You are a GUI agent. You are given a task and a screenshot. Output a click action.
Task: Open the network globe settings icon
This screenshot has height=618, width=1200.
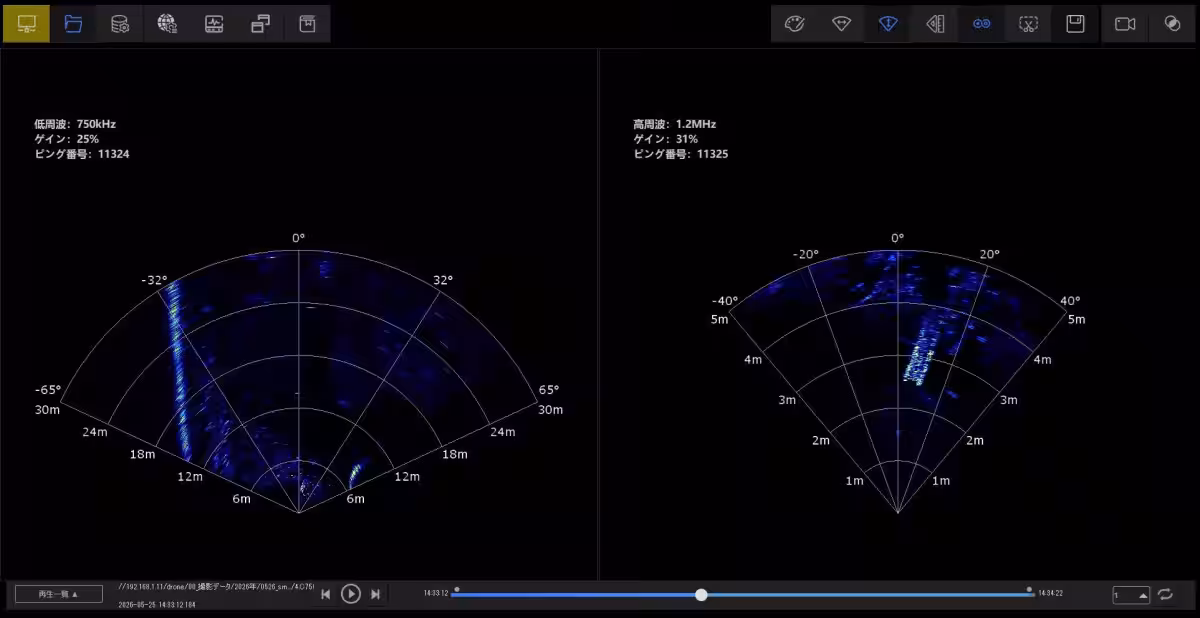point(167,24)
